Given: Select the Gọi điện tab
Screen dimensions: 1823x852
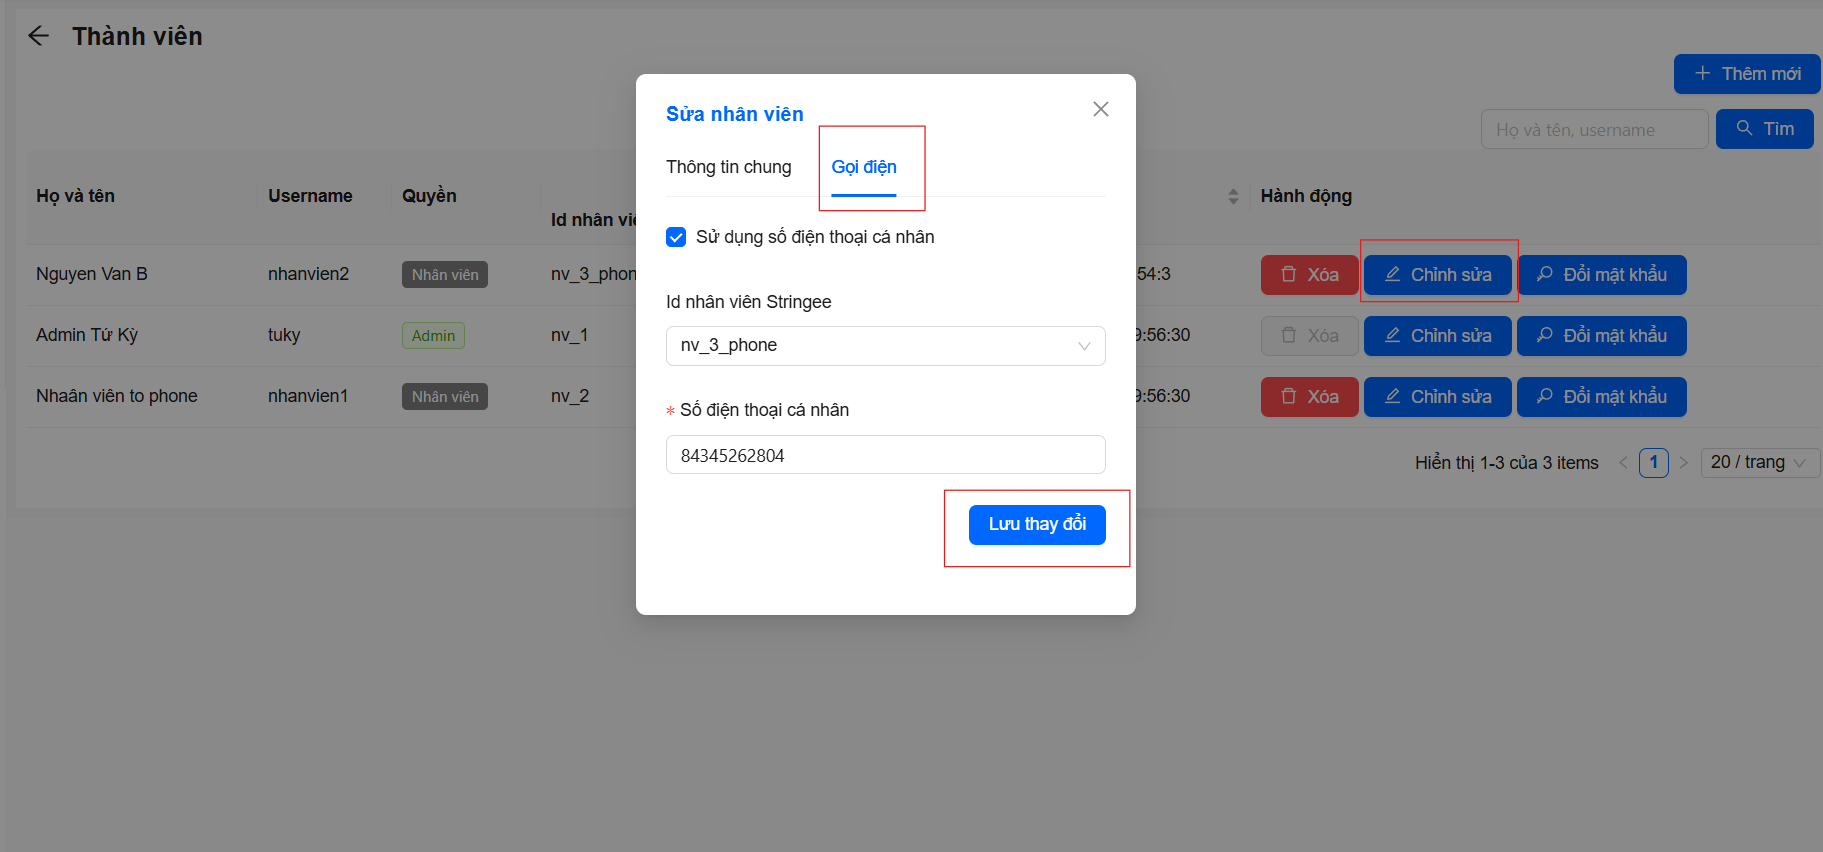Looking at the screenshot, I should click(864, 167).
